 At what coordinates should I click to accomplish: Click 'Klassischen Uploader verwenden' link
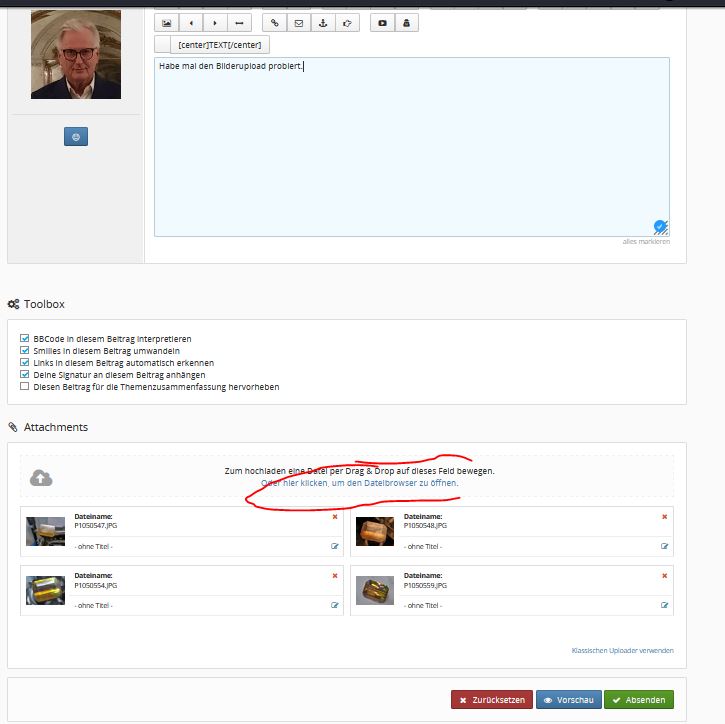click(622, 650)
